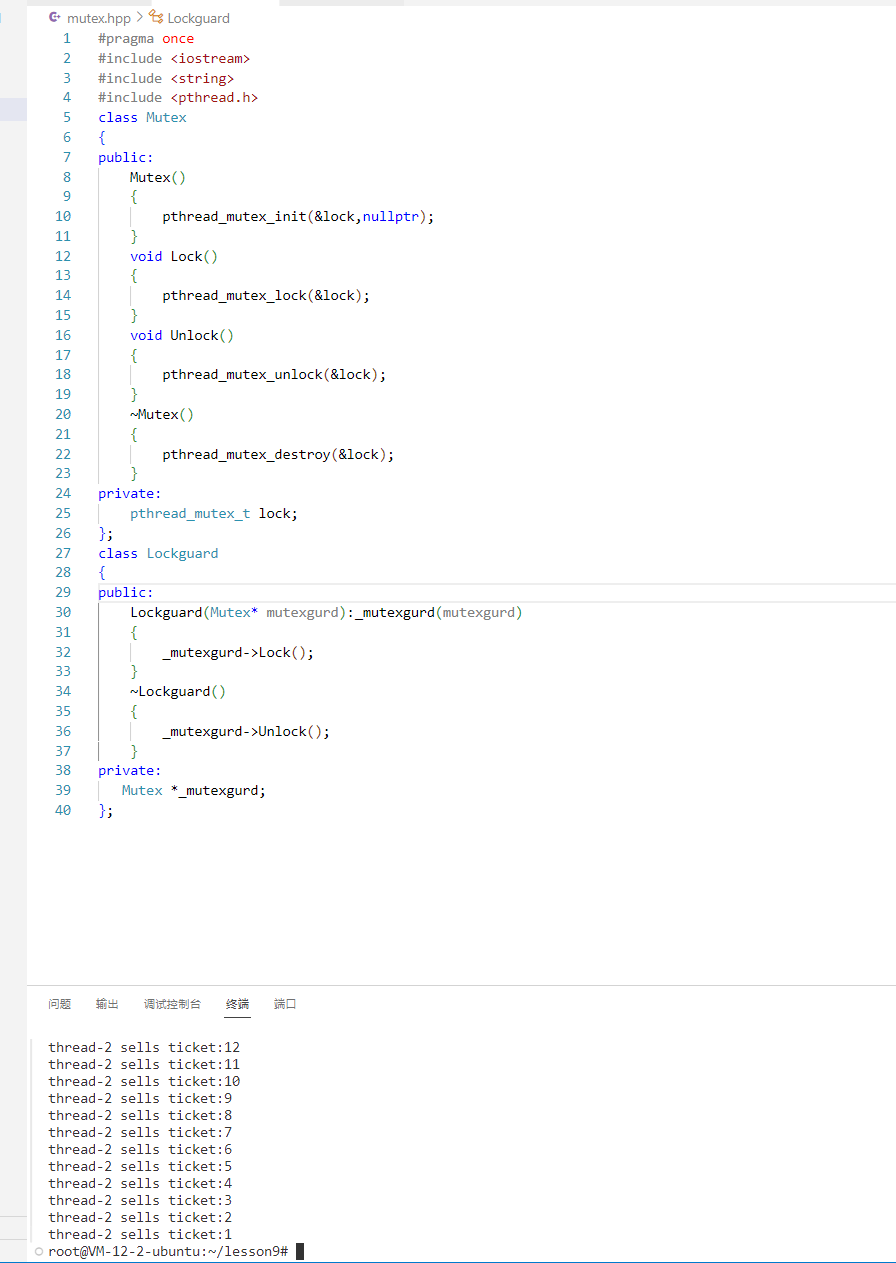The width and height of the screenshot is (896, 1263).
Task: Click terminal line 'thread-2 sells ticket:5'
Action: [x=140, y=1167]
